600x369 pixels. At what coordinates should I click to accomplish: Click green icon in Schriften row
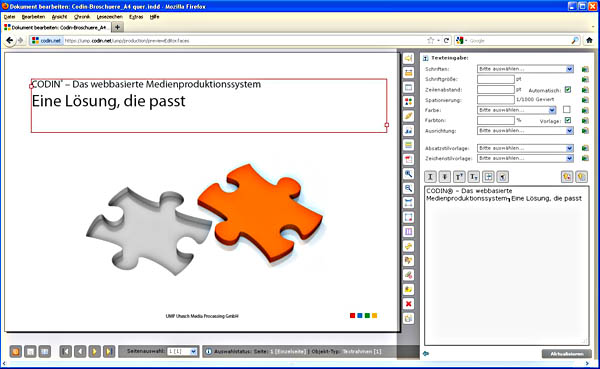[x=585, y=69]
